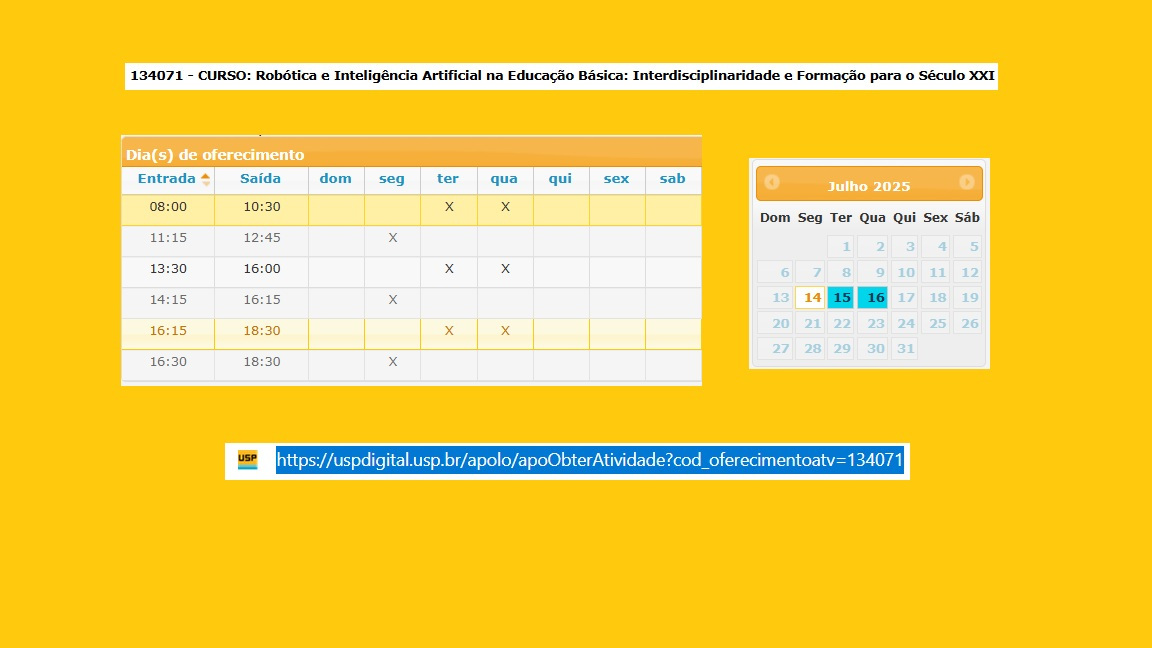
Task: Click the 'ter' column header
Action: (x=448, y=179)
